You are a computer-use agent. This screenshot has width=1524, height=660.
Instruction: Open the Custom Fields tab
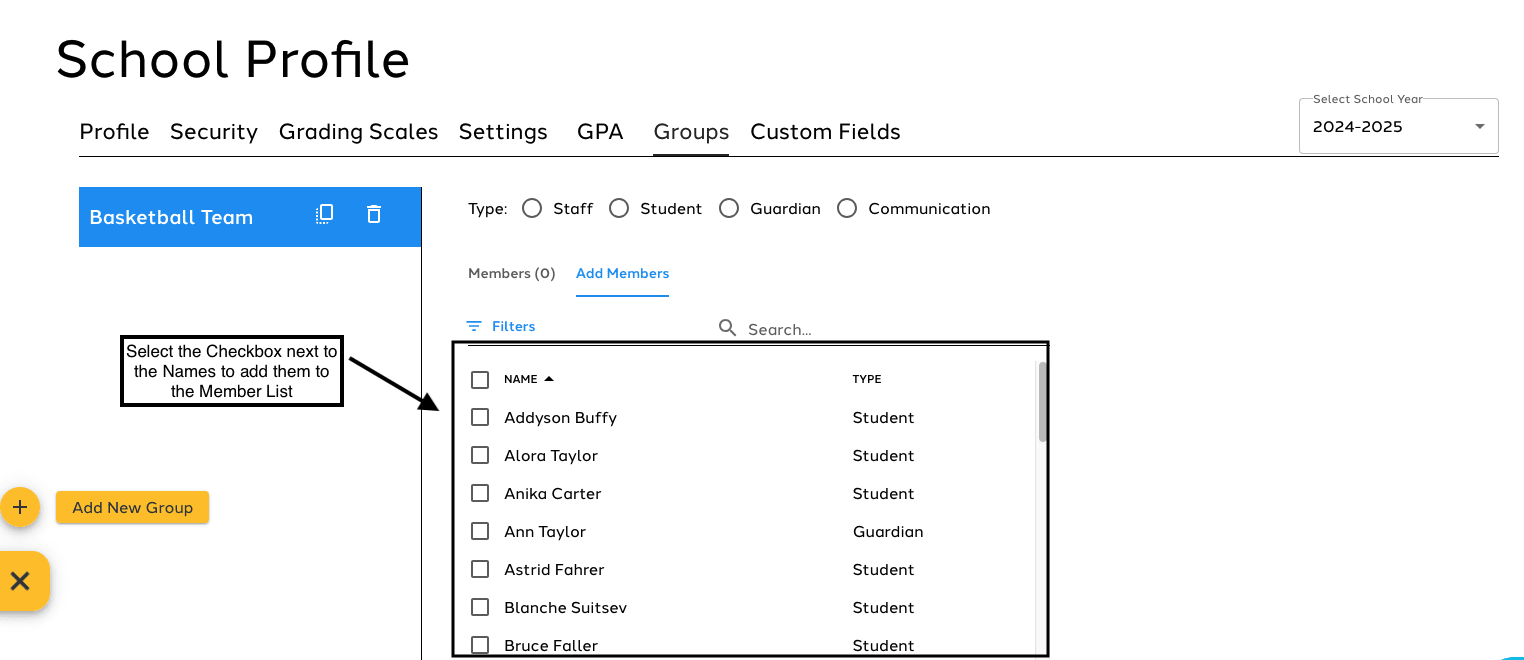pyautogui.click(x=825, y=132)
